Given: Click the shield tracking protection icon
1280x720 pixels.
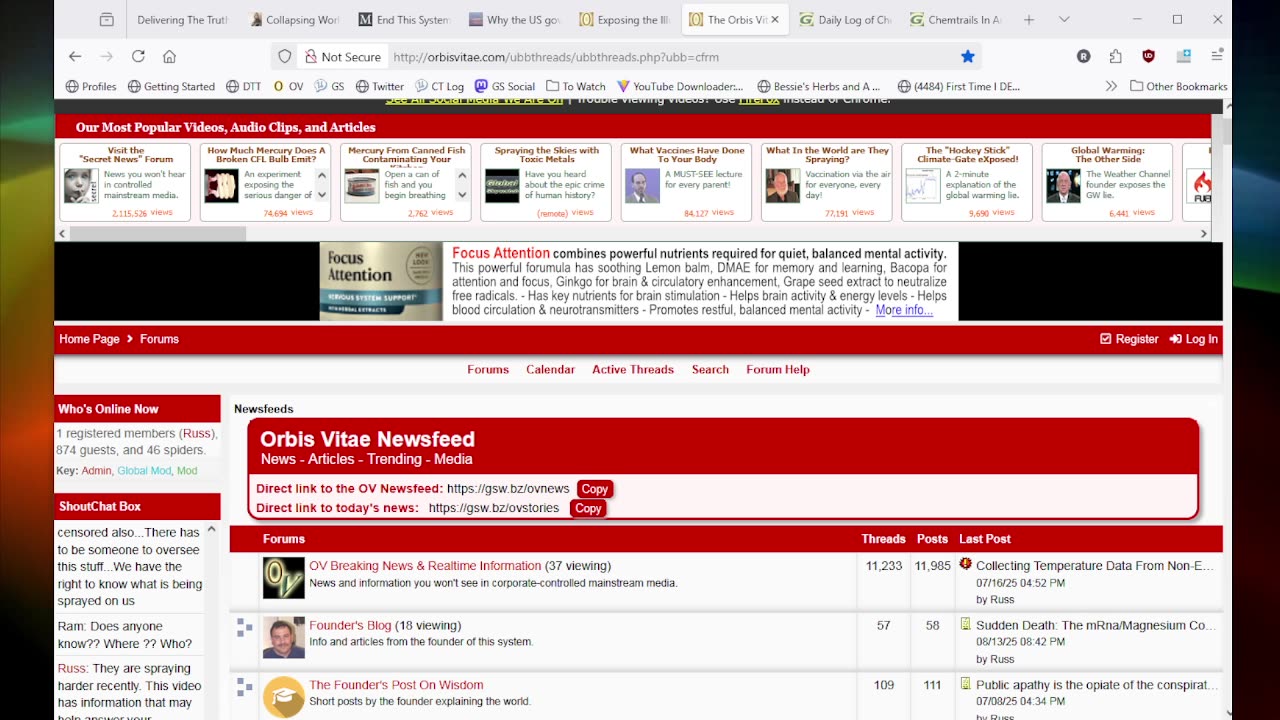Looking at the screenshot, I should 285,57.
